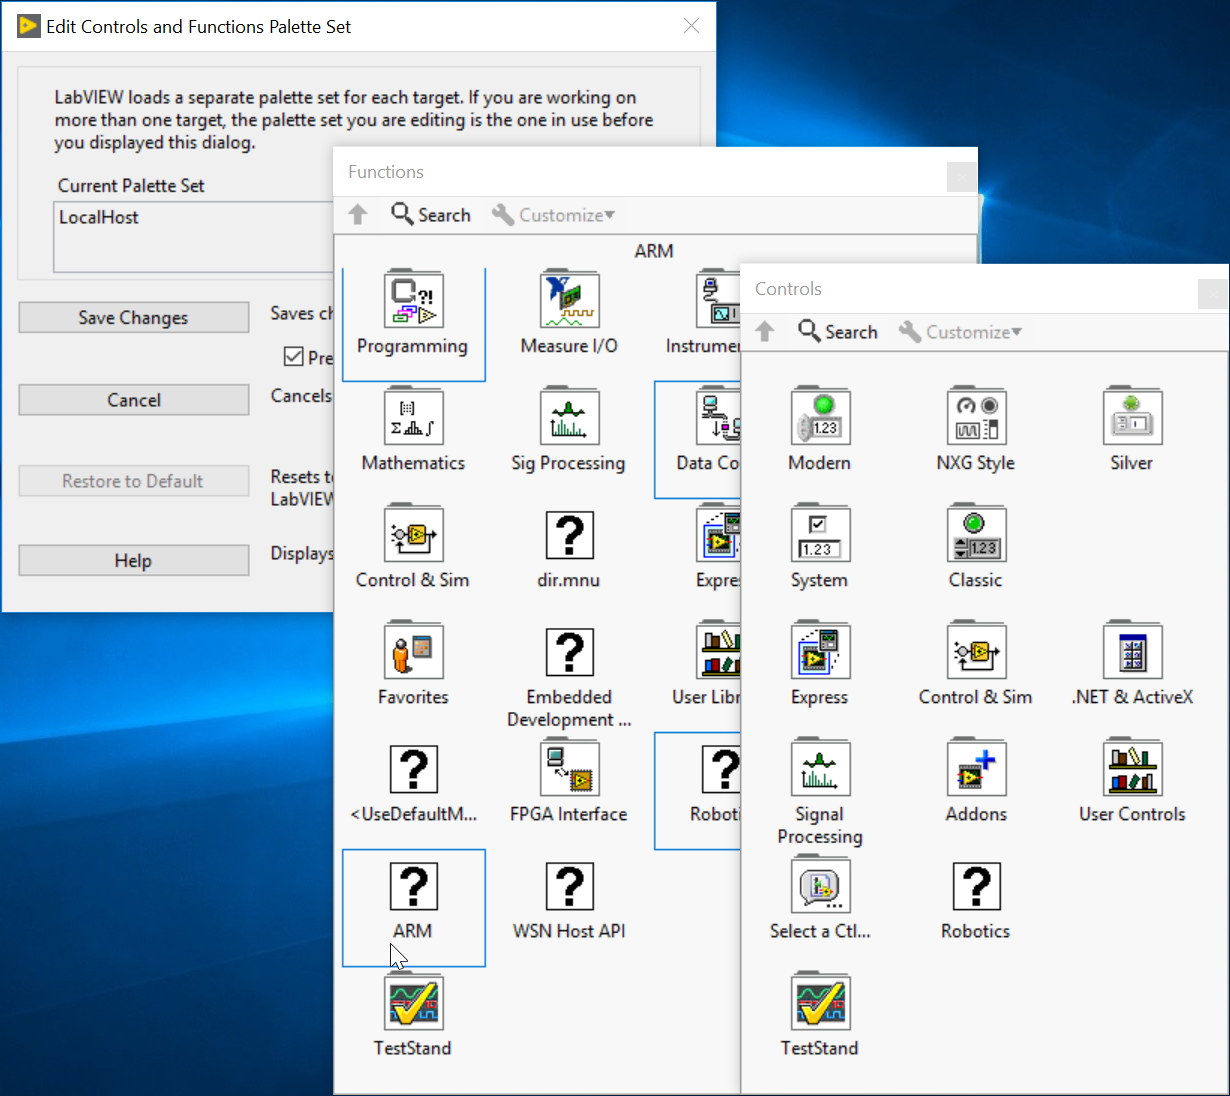The width and height of the screenshot is (1230, 1096).
Task: Expand Customize dropdown in Controls palette
Action: click(x=960, y=332)
